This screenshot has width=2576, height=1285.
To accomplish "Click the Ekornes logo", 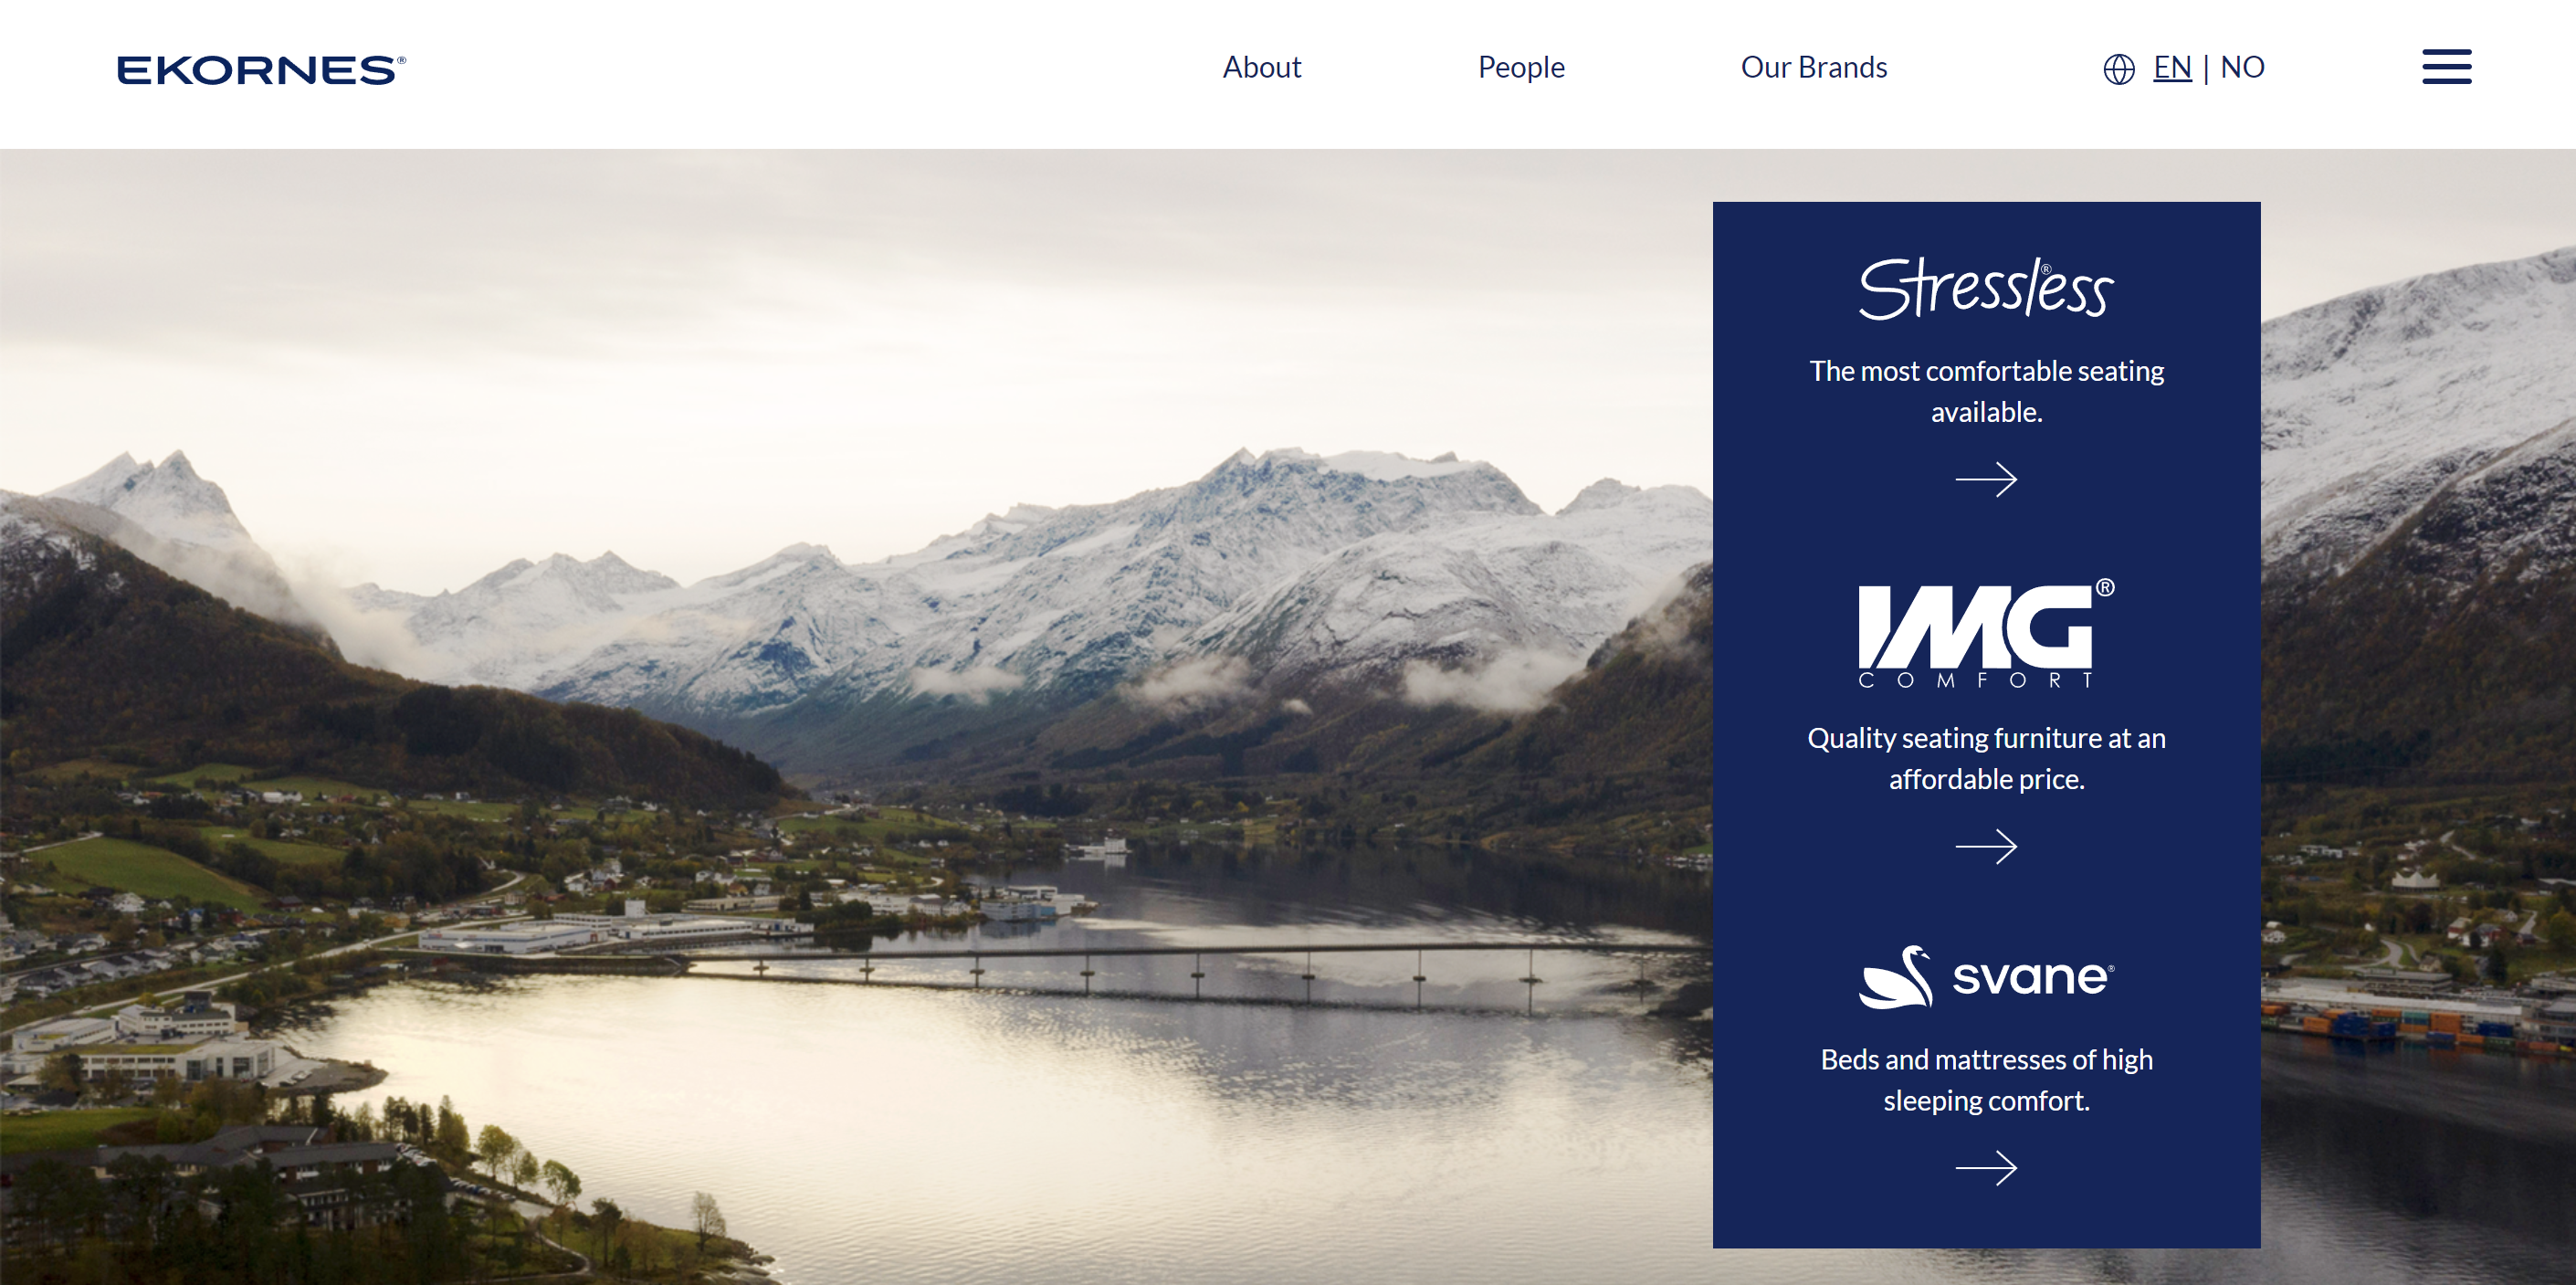I will tap(261, 70).
